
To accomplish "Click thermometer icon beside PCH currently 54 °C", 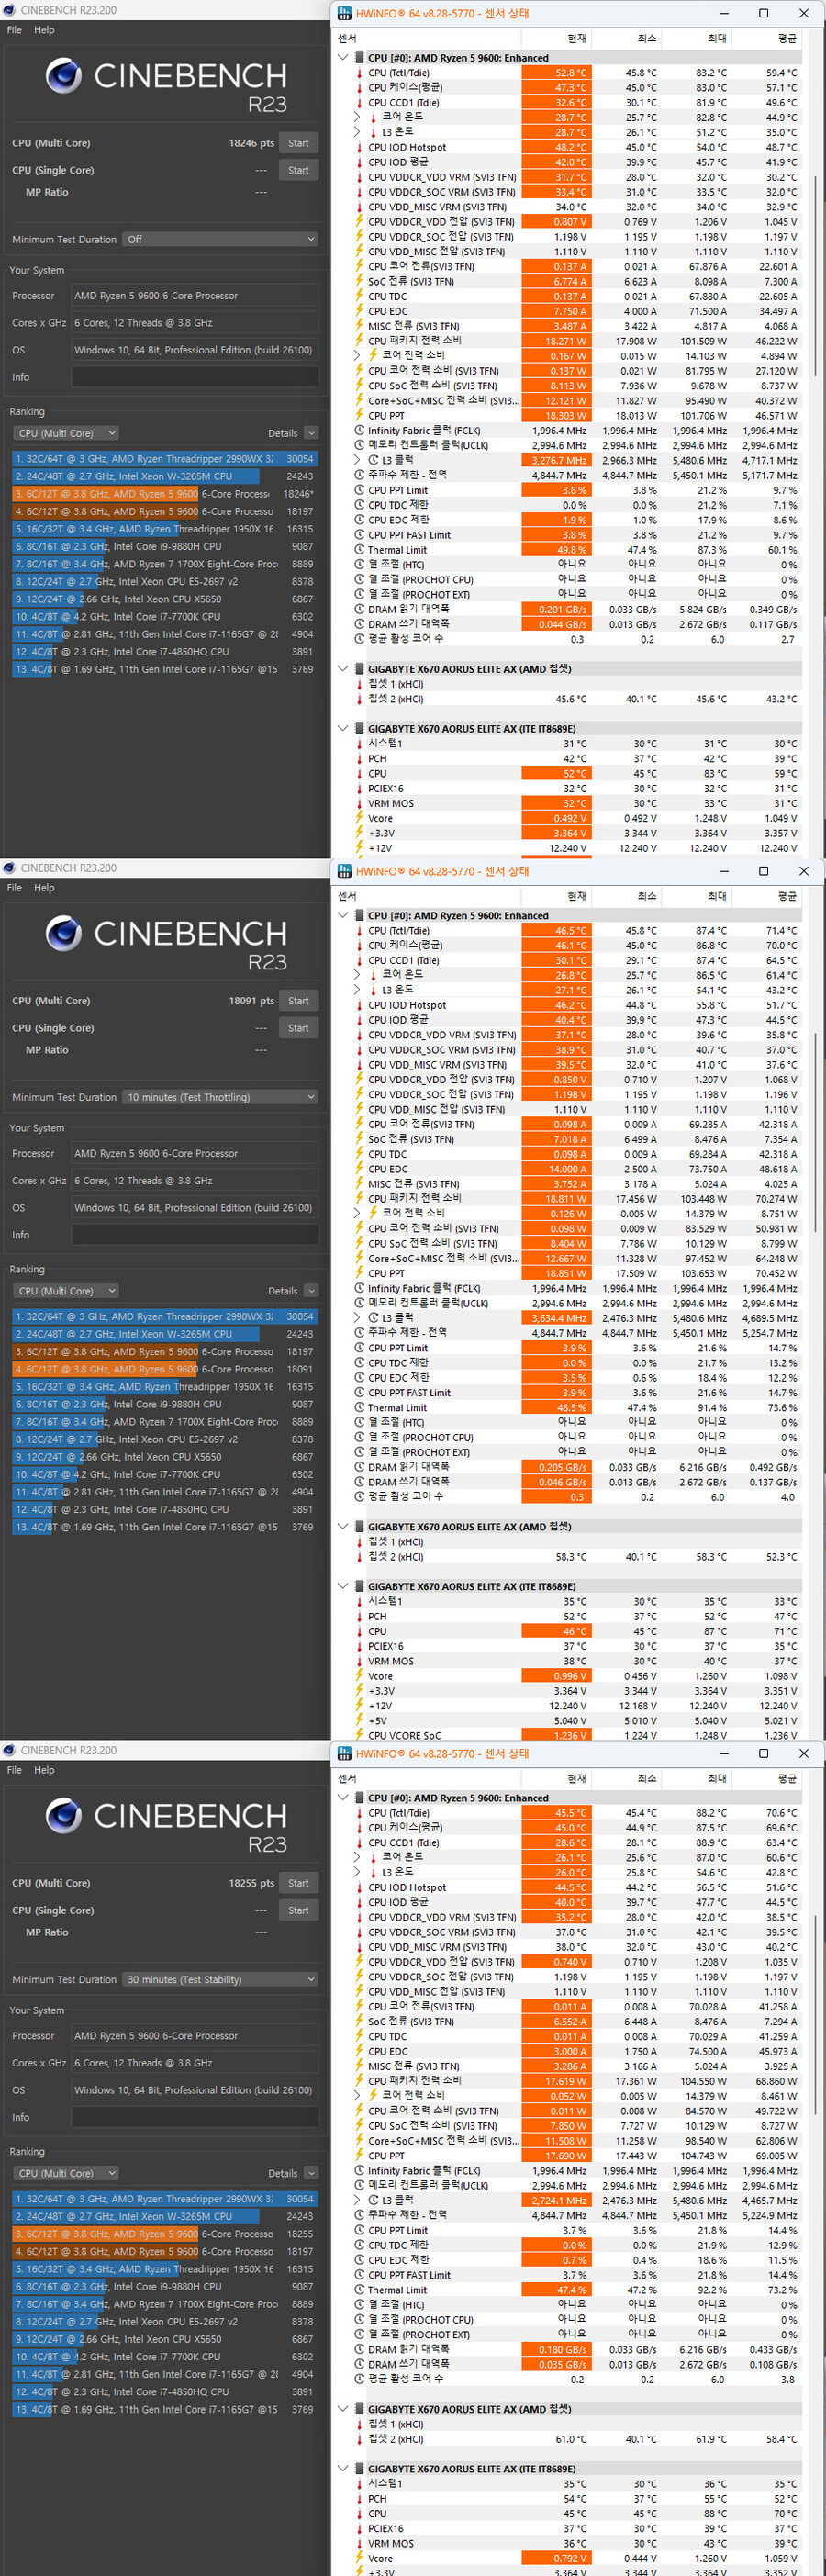I will click(x=360, y=2499).
